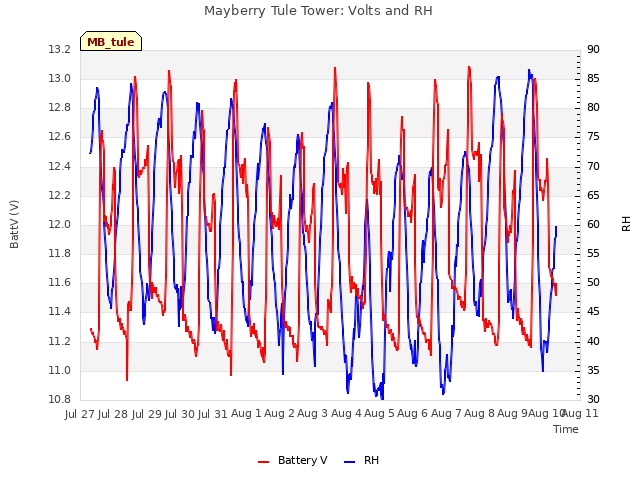Image resolution: width=640 pixels, height=480 pixels.
Task: Click the Aug 7 x-axis tick label
Action: tap(446, 413)
